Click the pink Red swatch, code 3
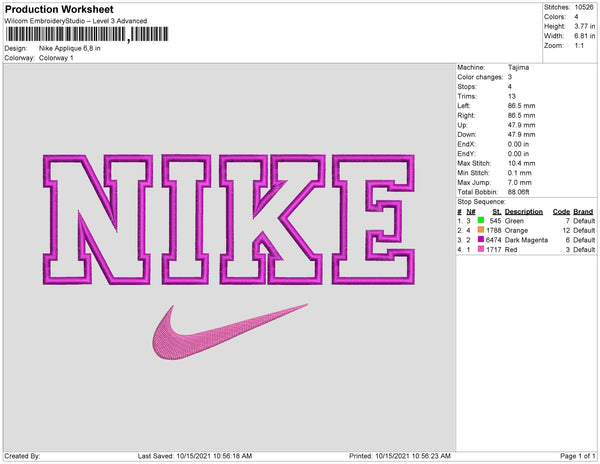600x464 pixels. [481, 249]
